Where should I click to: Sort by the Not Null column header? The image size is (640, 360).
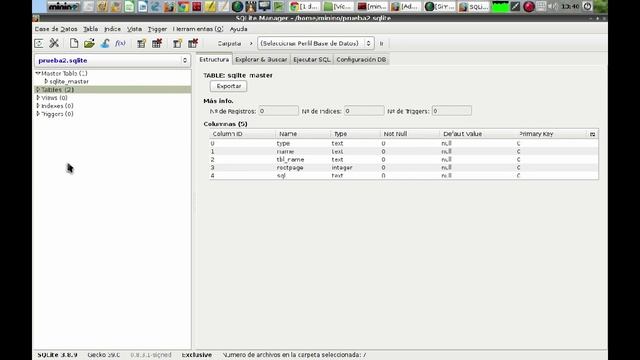coord(410,134)
